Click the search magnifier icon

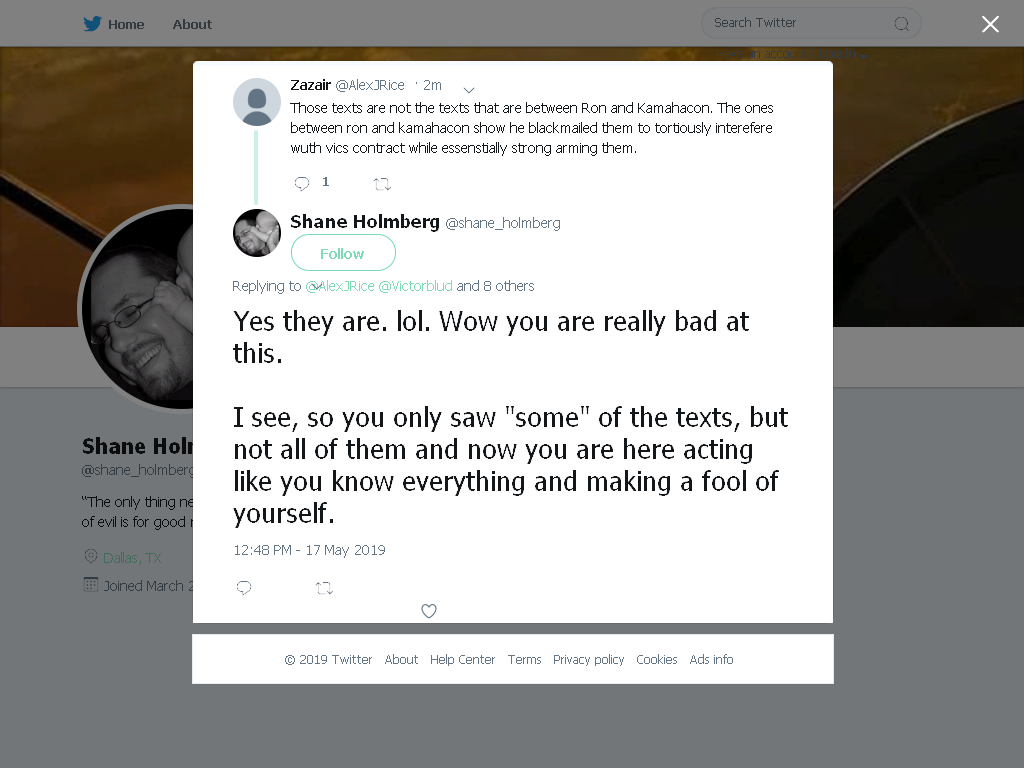pos(901,24)
